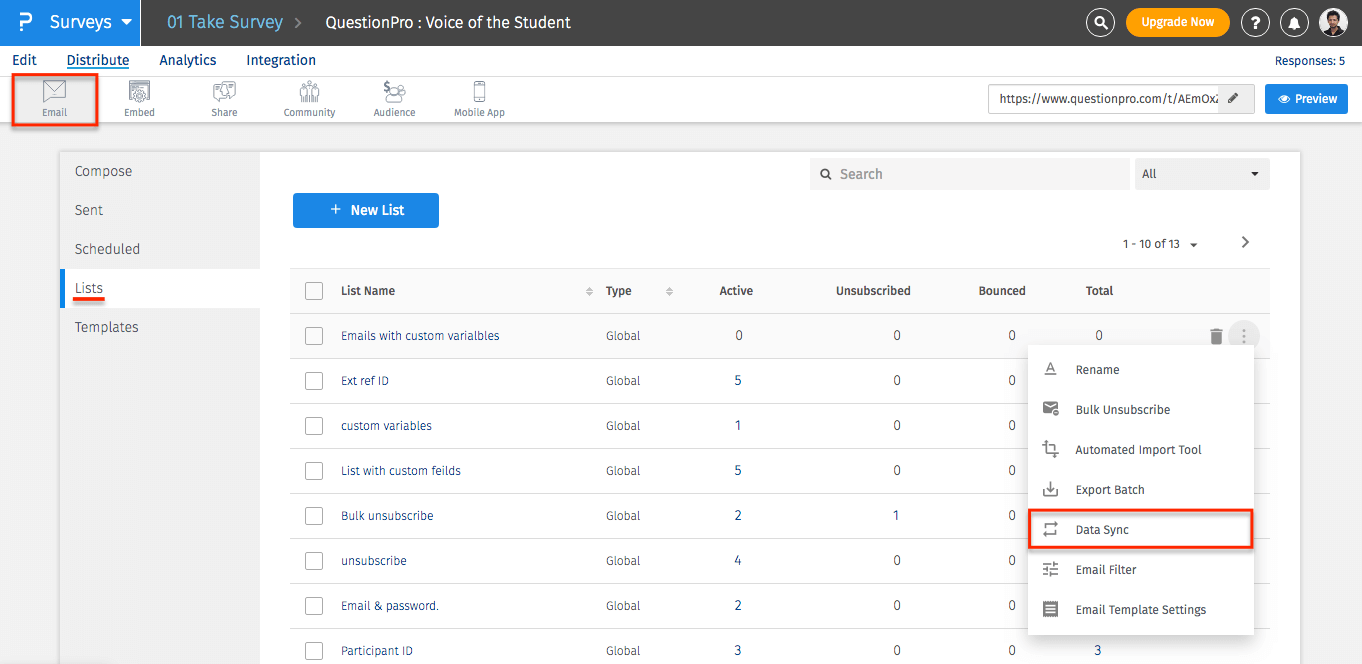Screen dimensions: 1362x664
Task: Expand the 1 - 10 of 13 pagination dropdown
Action: pos(1161,244)
